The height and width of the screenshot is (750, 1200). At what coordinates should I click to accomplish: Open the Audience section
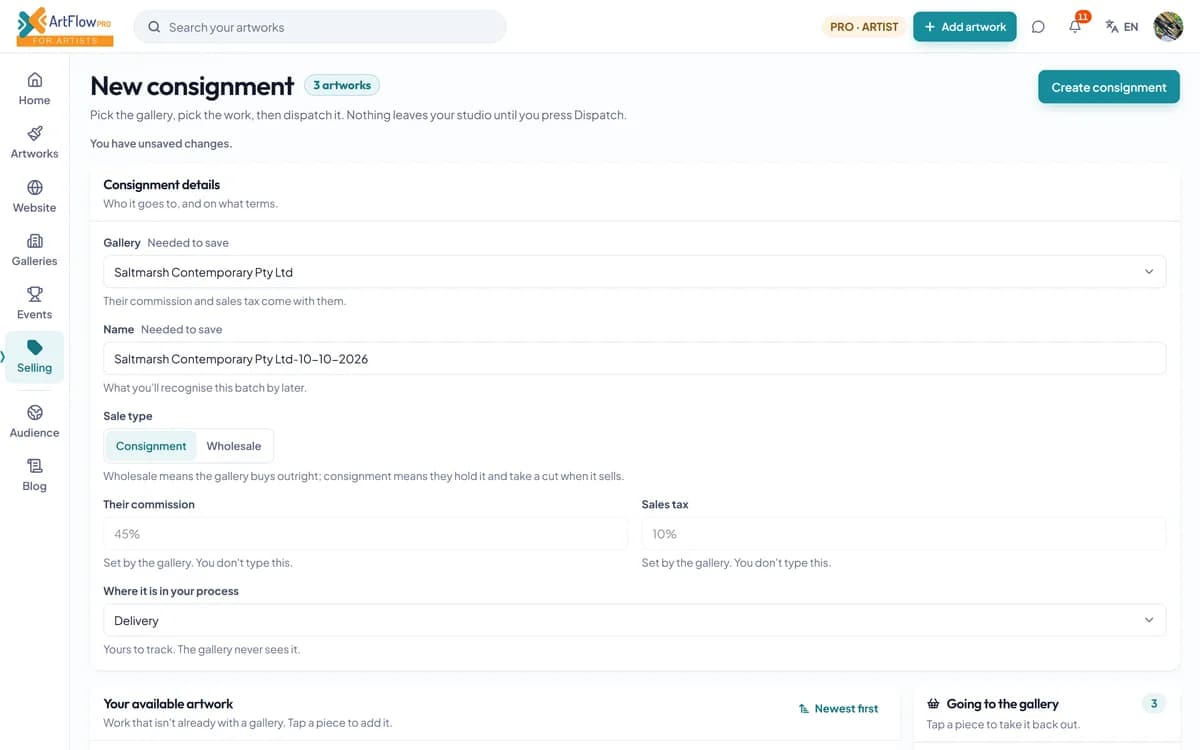coord(34,421)
